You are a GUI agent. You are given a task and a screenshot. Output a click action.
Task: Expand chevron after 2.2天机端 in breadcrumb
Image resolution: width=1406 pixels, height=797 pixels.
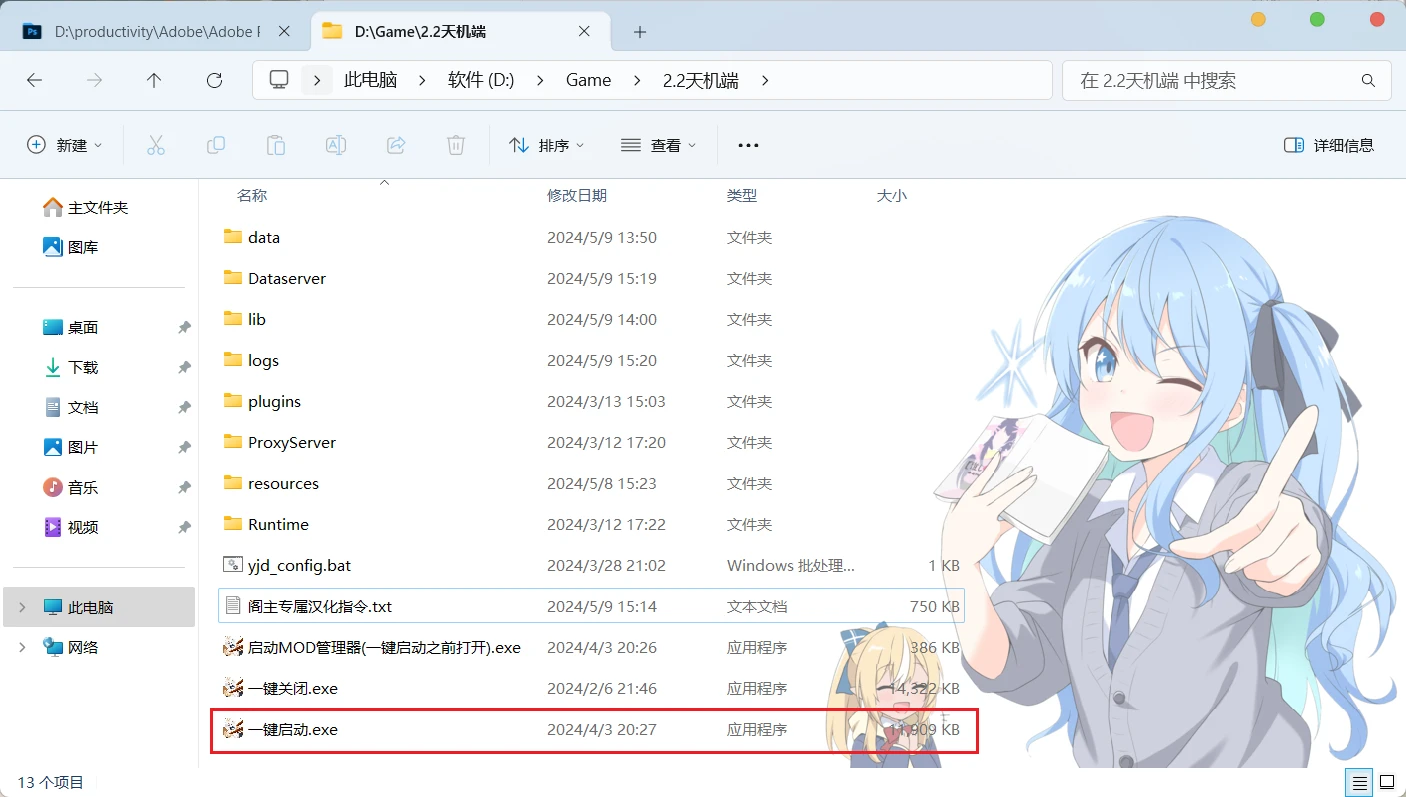(x=765, y=81)
